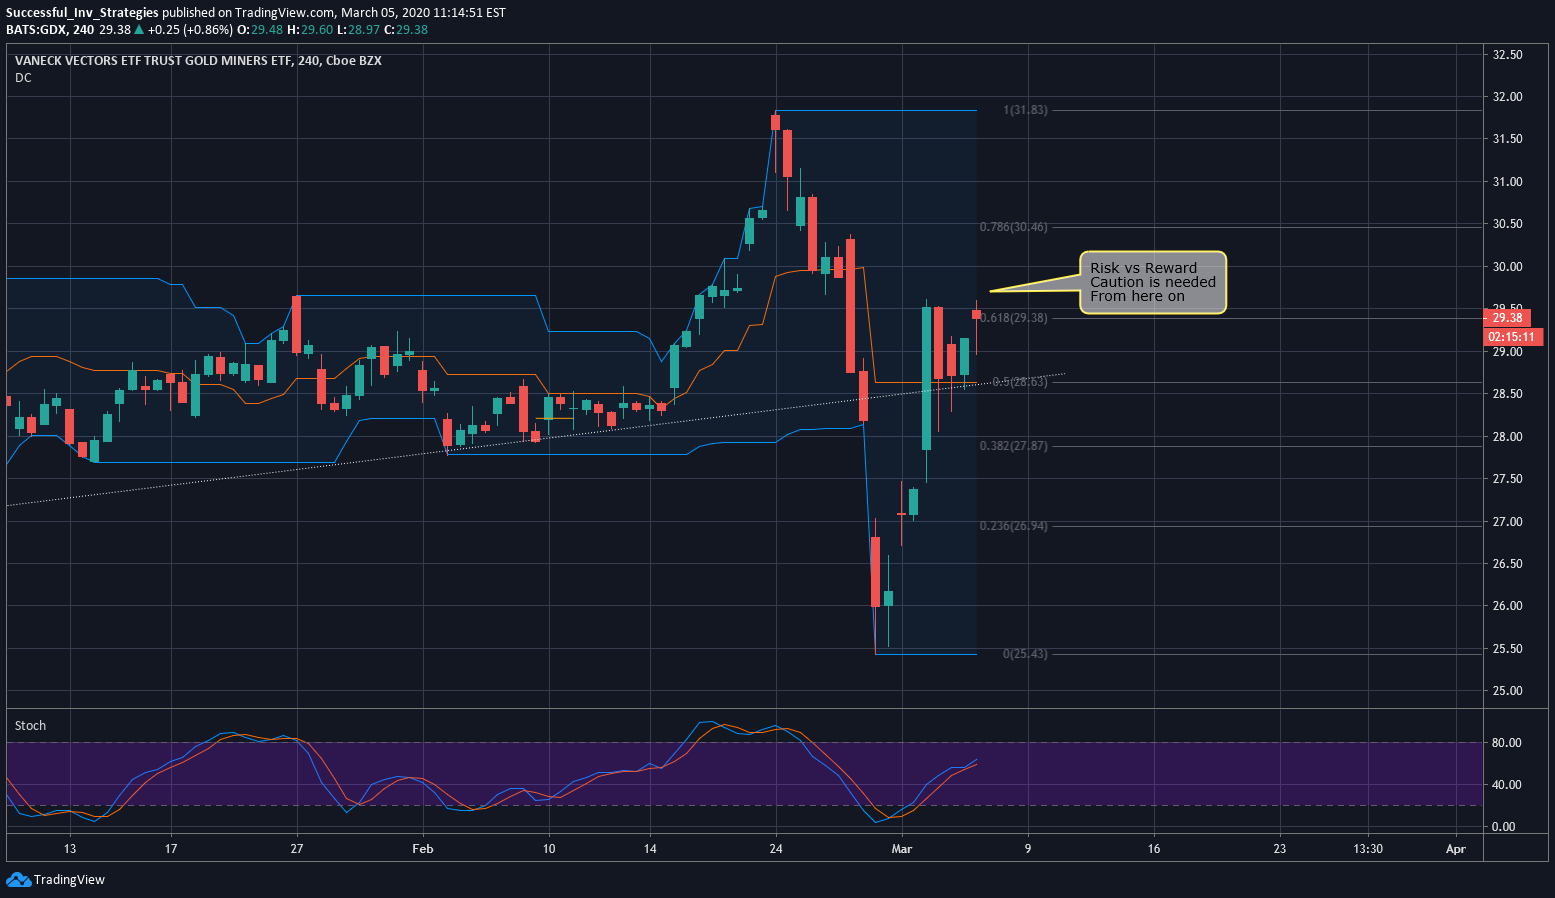Click 40.00 on the Stoch scale
1555x898 pixels.
pyautogui.click(x=1505, y=785)
